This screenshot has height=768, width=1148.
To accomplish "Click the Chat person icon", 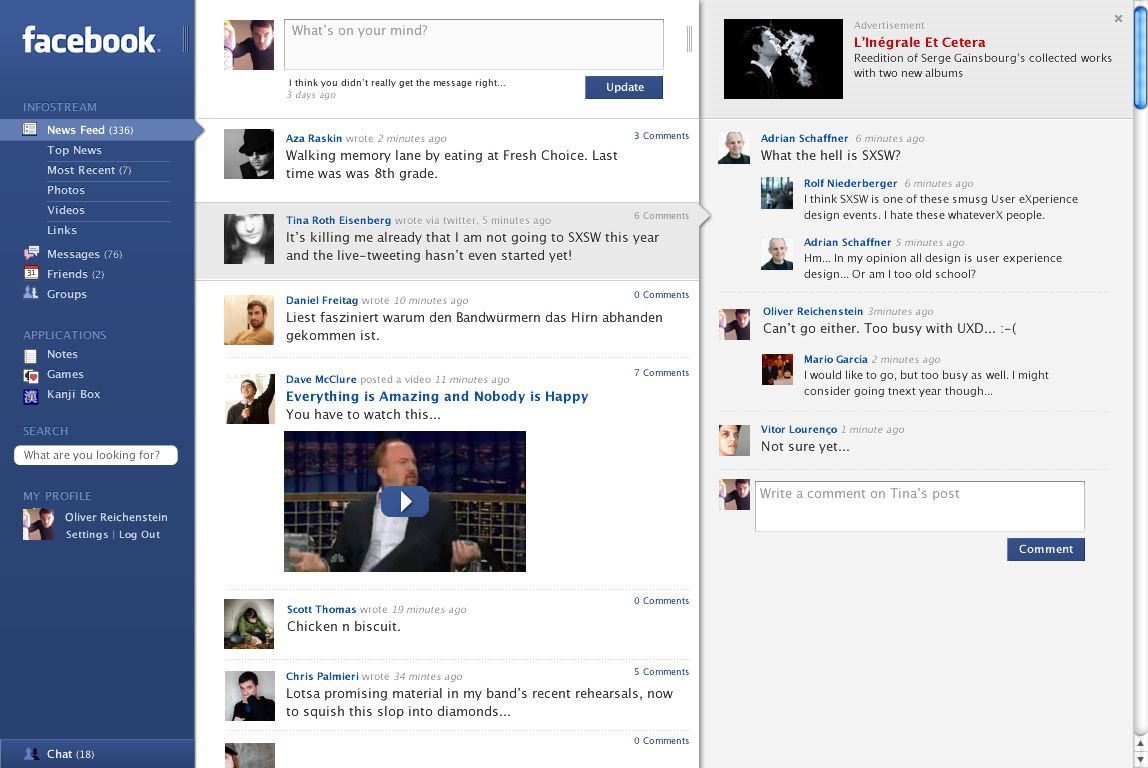I will (x=31, y=753).
